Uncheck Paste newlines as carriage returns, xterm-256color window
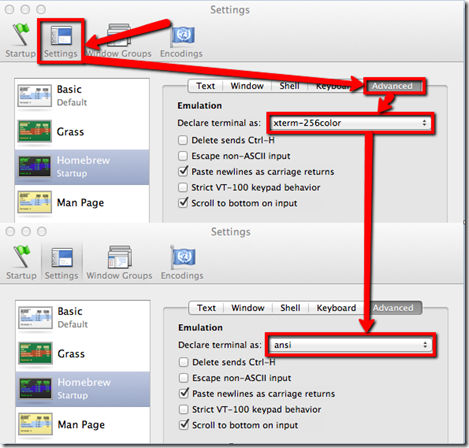The image size is (469, 448). click(183, 171)
